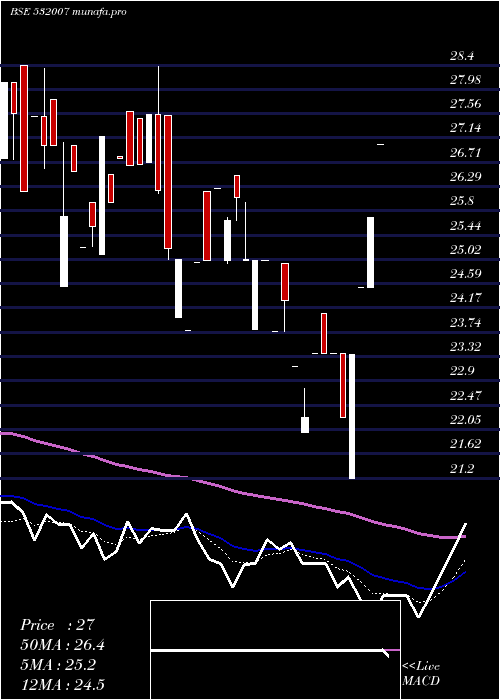This screenshot has height=700, width=500.
Task: Click the 23.32 price axis label
Action: coord(465,346)
